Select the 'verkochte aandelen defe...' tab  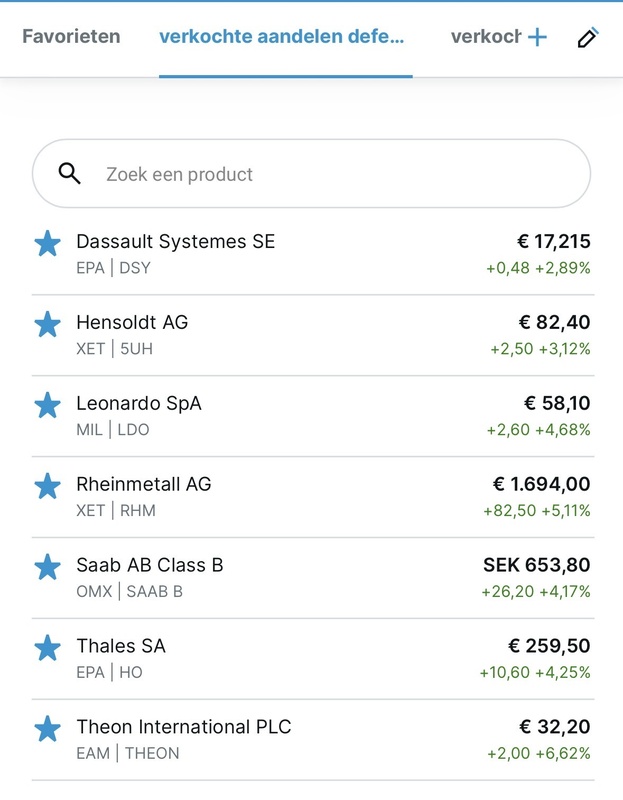282,37
